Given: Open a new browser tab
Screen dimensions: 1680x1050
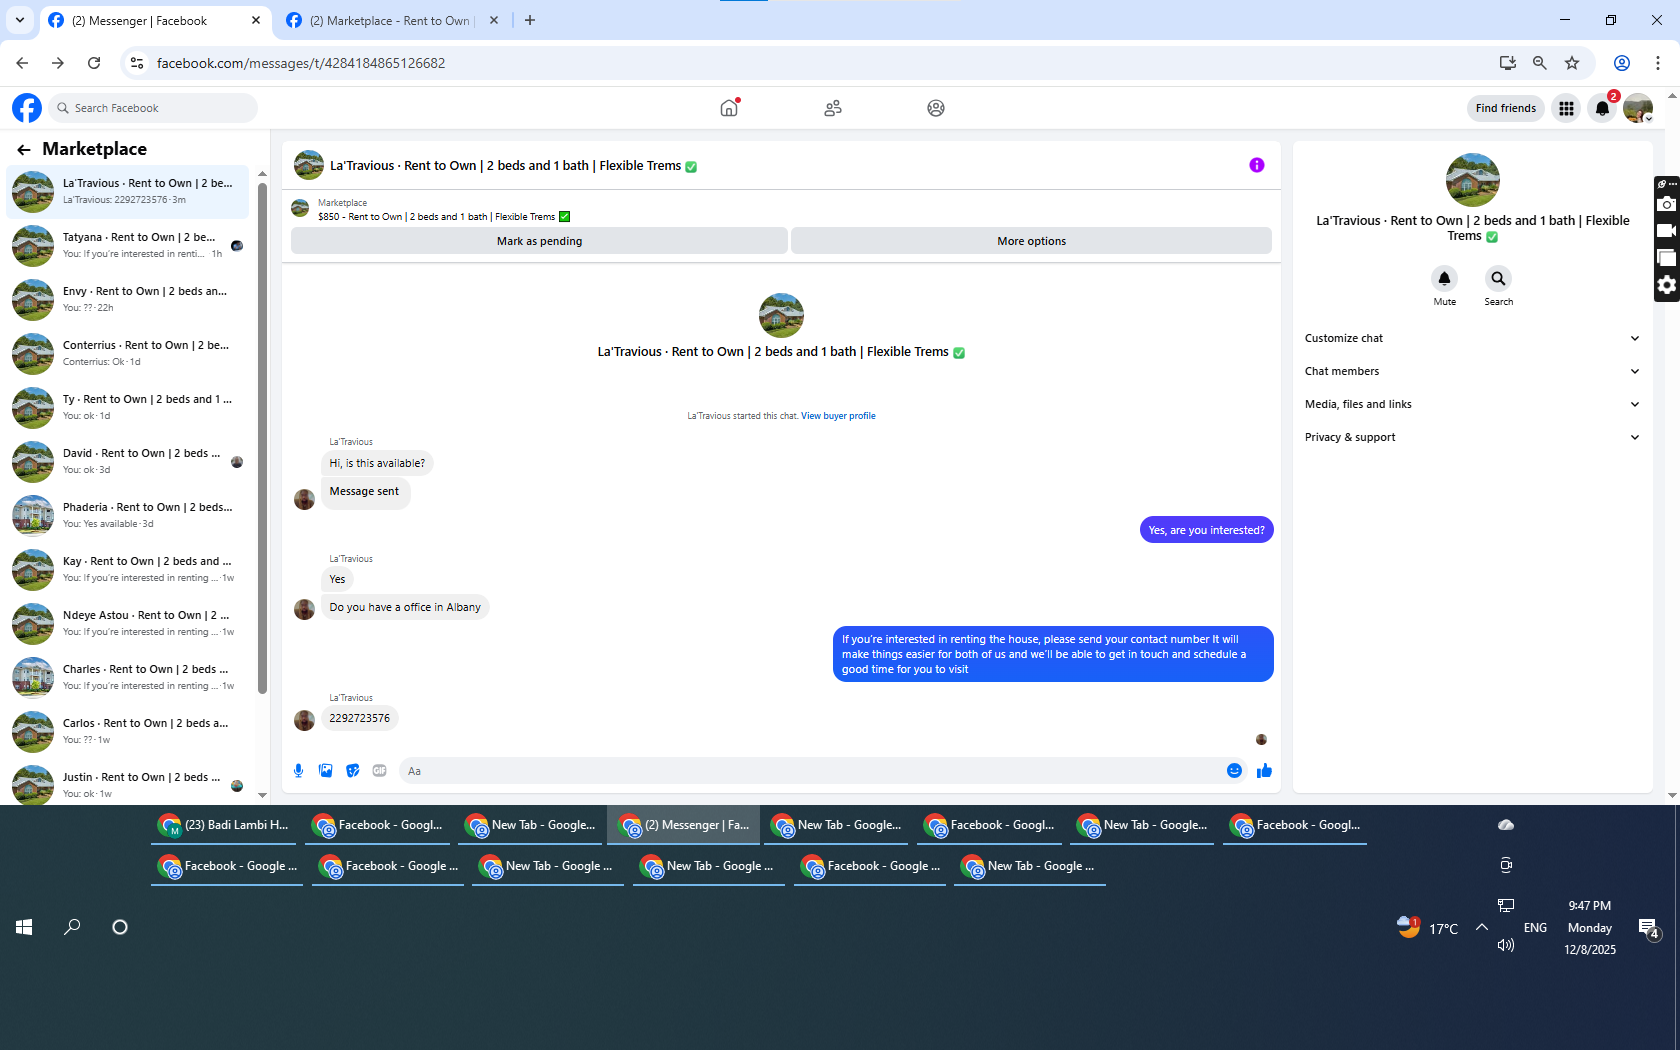Looking at the screenshot, I should coord(530,20).
